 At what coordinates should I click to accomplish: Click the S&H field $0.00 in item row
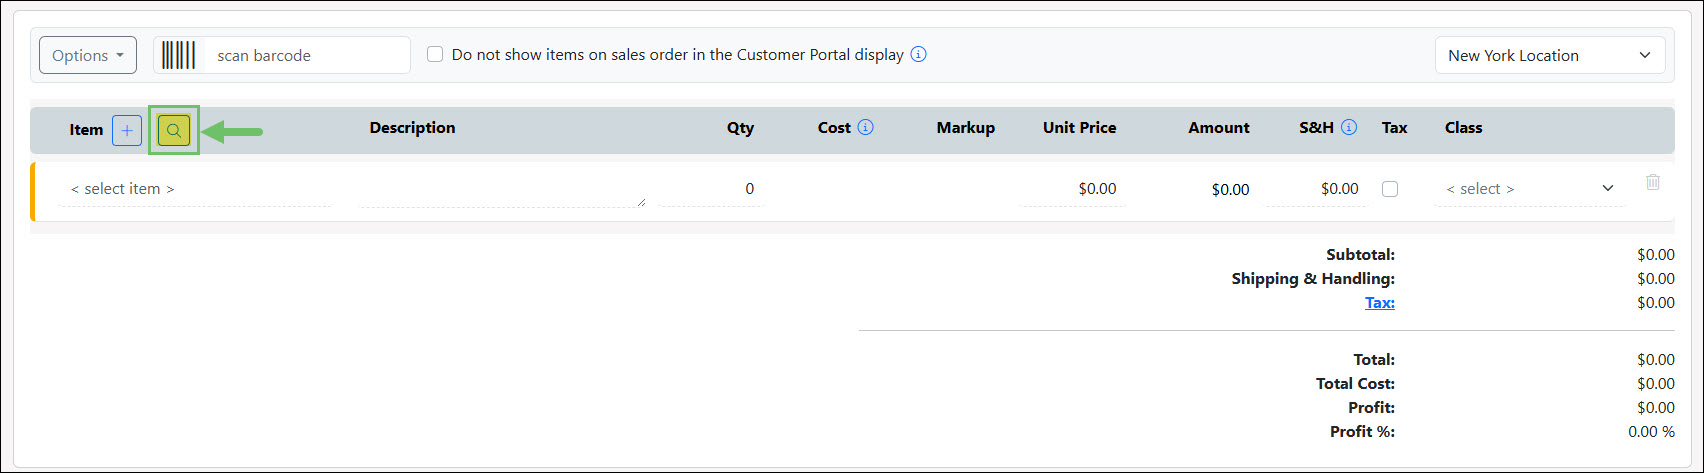click(1316, 188)
